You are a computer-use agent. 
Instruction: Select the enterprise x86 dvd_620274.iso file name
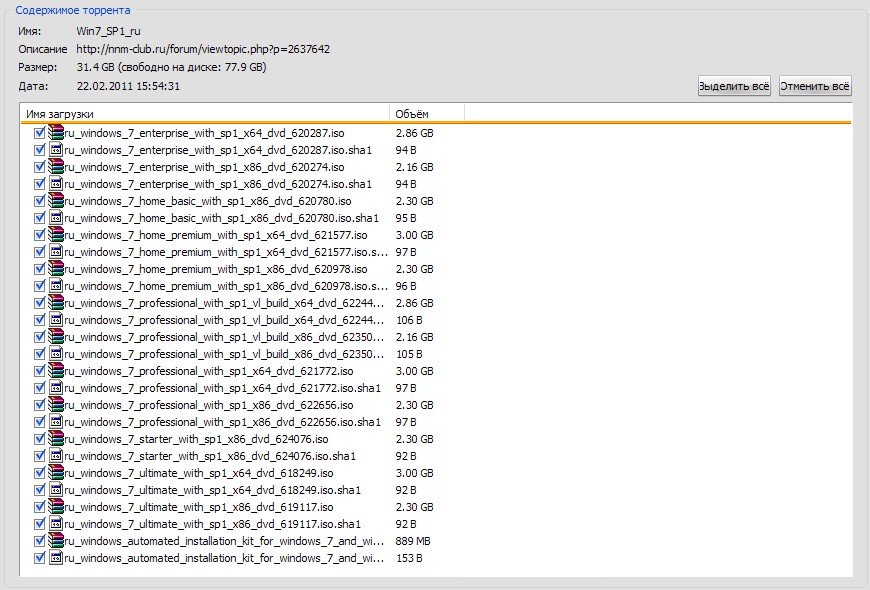(x=204, y=167)
